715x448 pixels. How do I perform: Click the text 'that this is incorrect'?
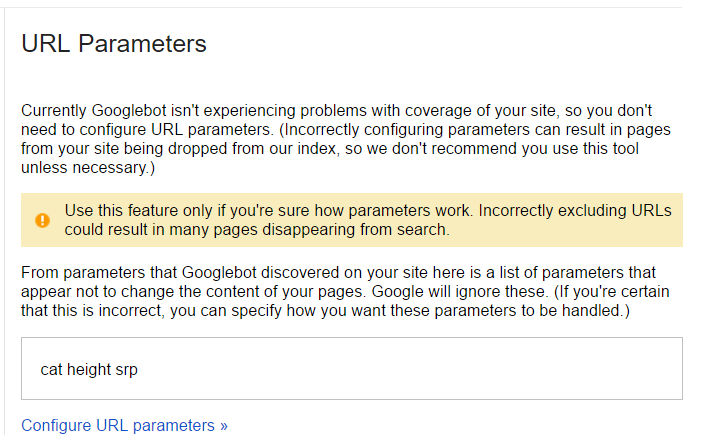(x=92, y=311)
